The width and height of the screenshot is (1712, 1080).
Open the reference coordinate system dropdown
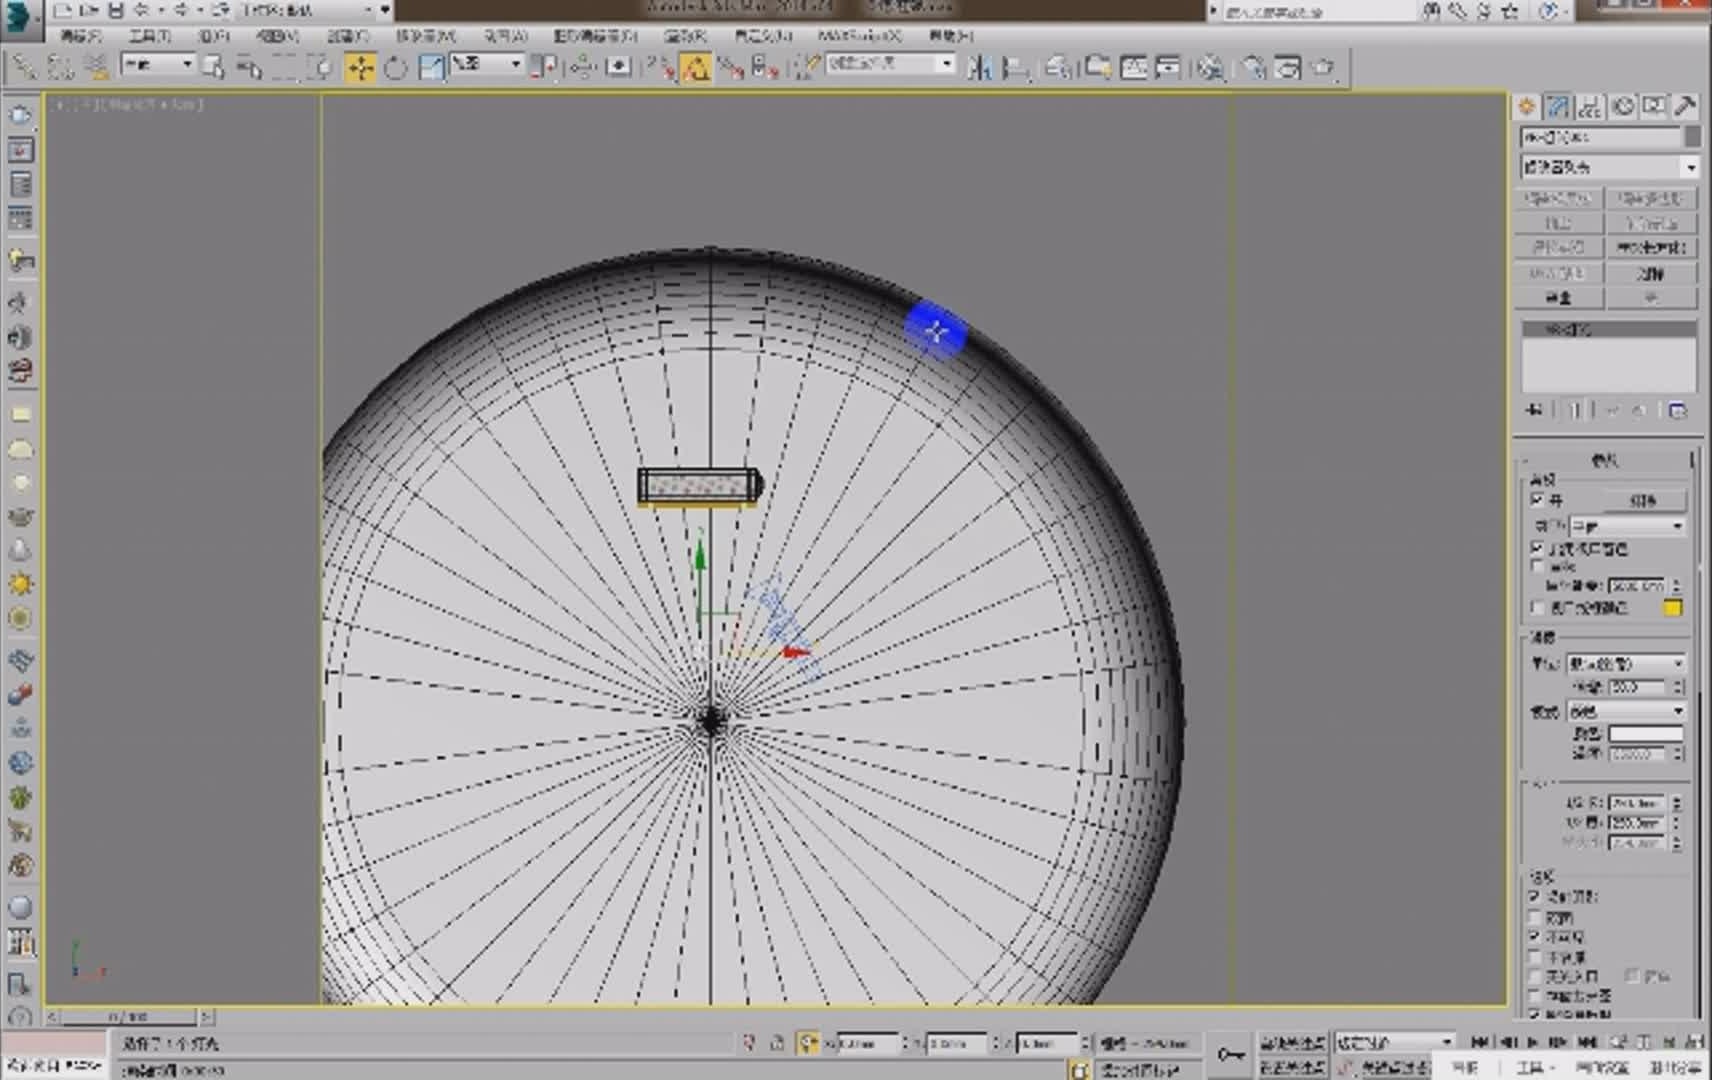click(486, 64)
